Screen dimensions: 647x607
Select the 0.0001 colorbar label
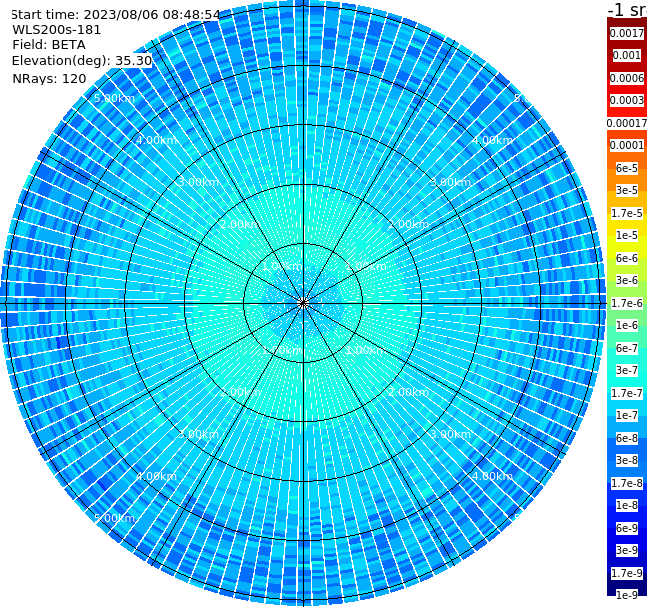(x=627, y=145)
